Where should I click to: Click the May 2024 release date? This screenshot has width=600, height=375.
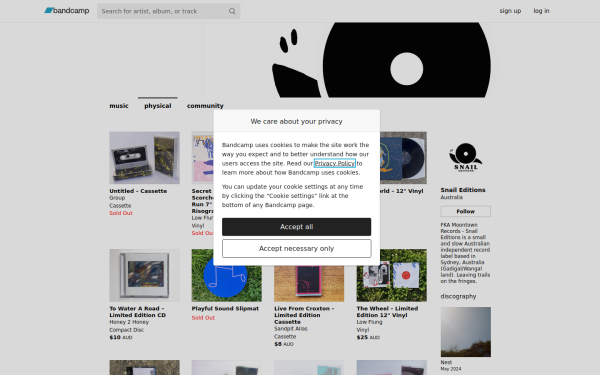coord(451,369)
